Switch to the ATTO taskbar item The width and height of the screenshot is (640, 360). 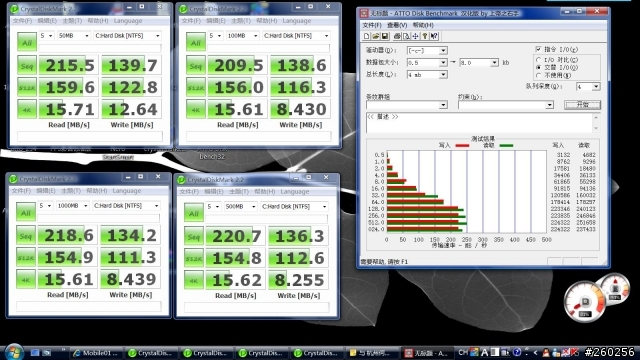427,353
